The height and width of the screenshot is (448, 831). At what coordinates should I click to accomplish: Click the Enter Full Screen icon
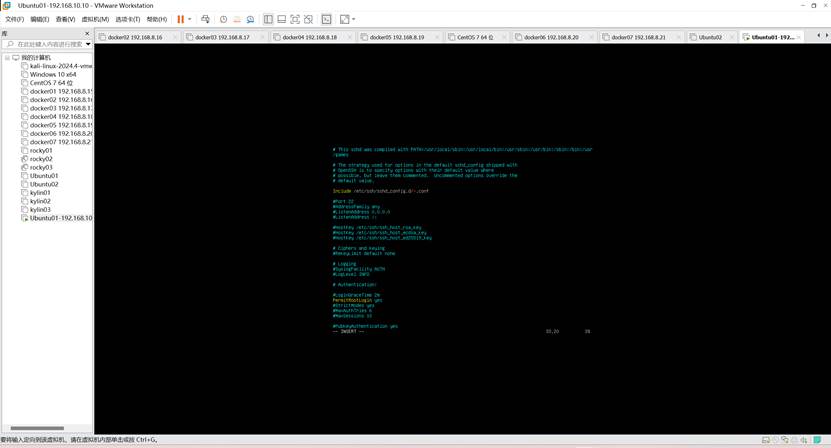[x=295, y=19]
